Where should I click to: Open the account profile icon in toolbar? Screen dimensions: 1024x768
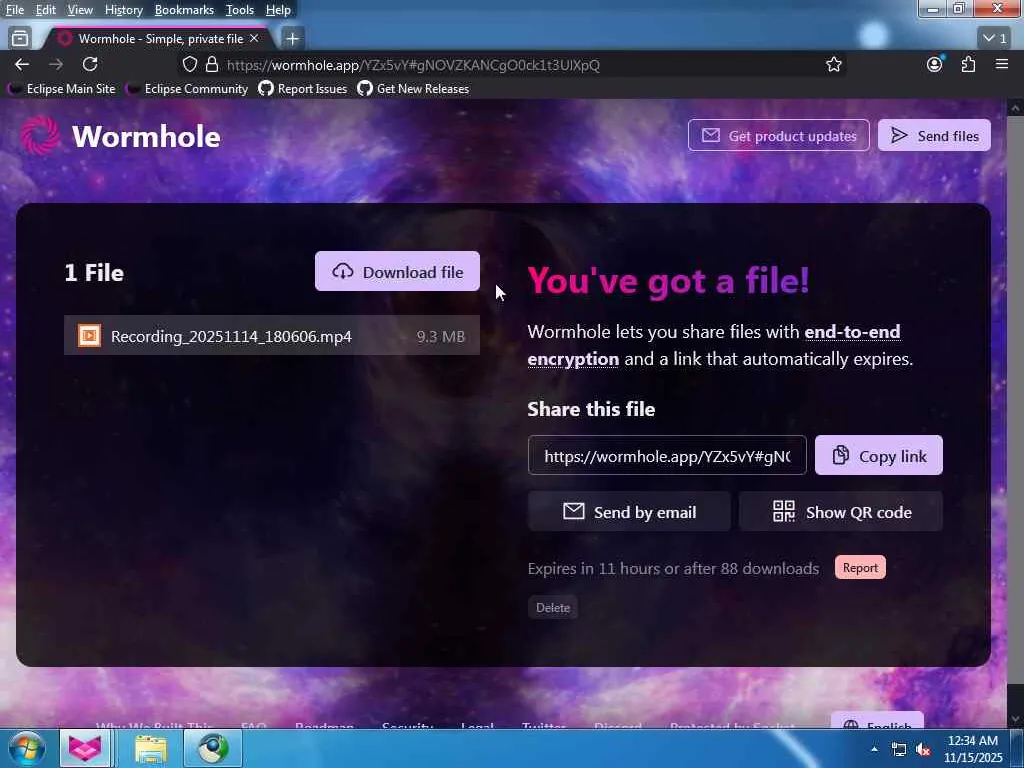[x=935, y=64]
